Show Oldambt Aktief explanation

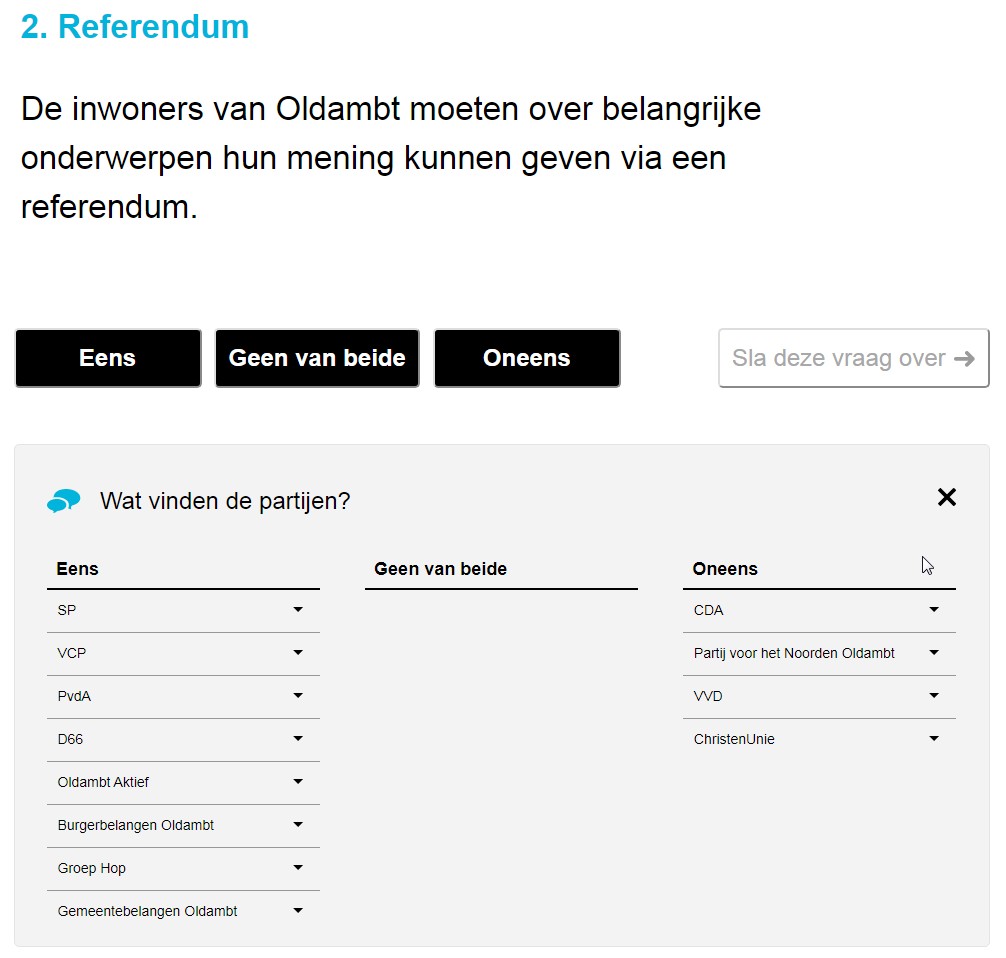pyautogui.click(x=183, y=782)
